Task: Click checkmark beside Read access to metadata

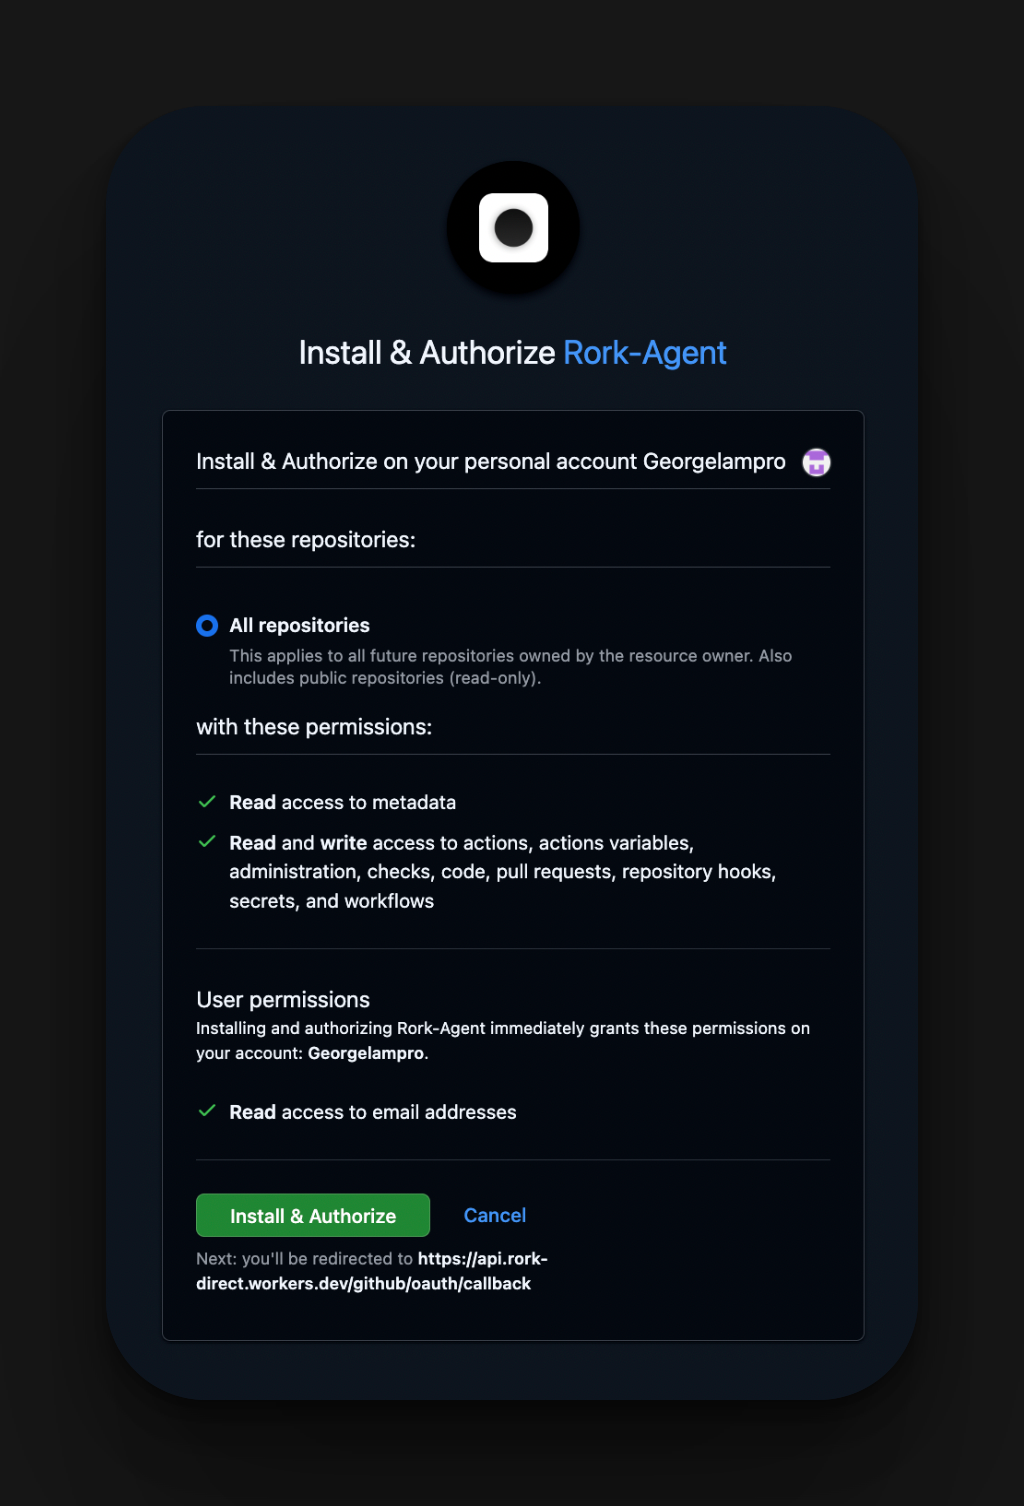Action: pyautogui.click(x=207, y=802)
